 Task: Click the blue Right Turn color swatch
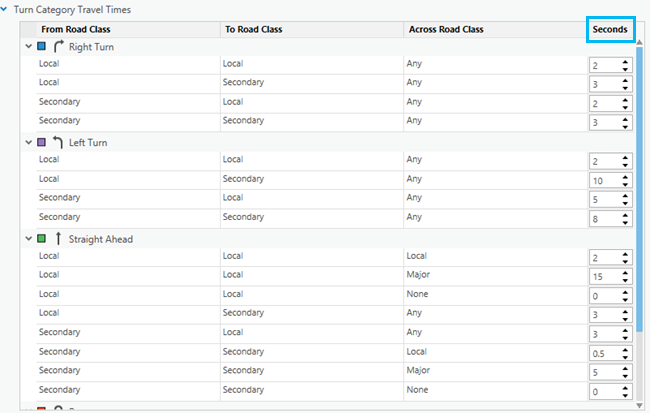42,46
